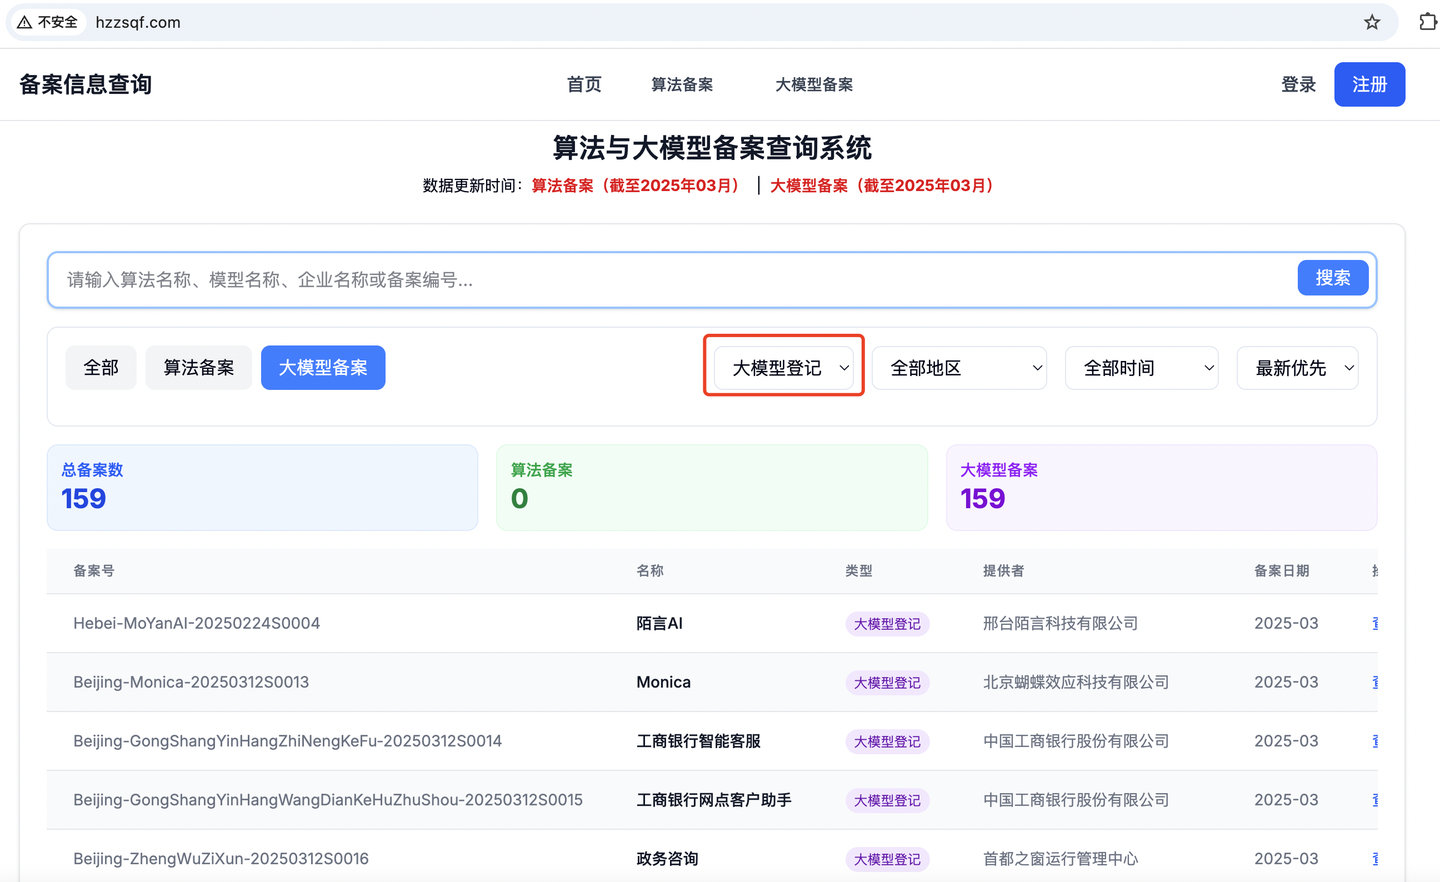Click the 搜索 button

pyautogui.click(x=1332, y=278)
